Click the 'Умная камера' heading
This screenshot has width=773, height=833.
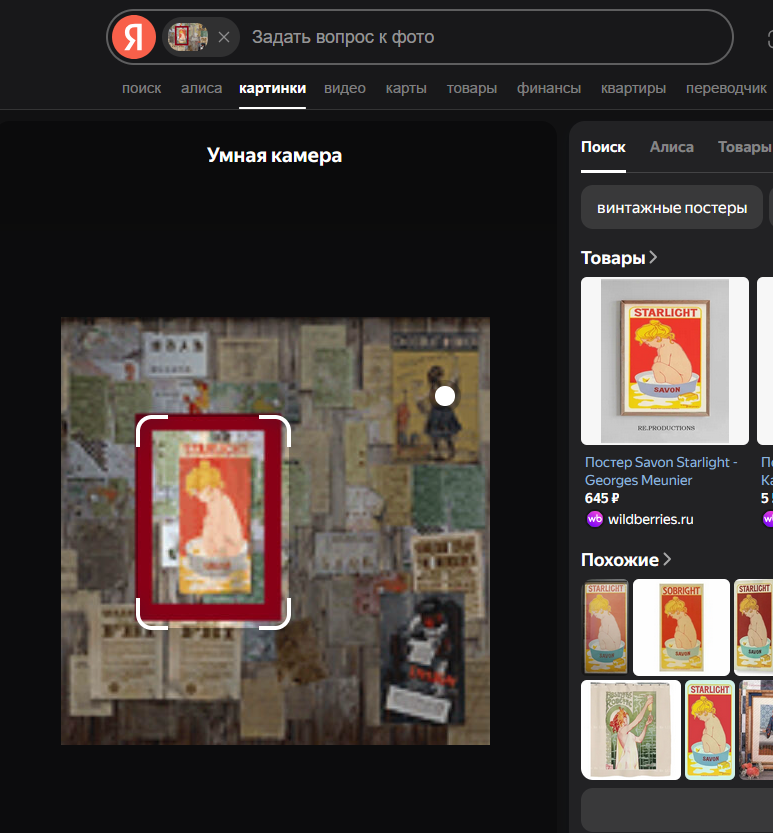click(274, 155)
